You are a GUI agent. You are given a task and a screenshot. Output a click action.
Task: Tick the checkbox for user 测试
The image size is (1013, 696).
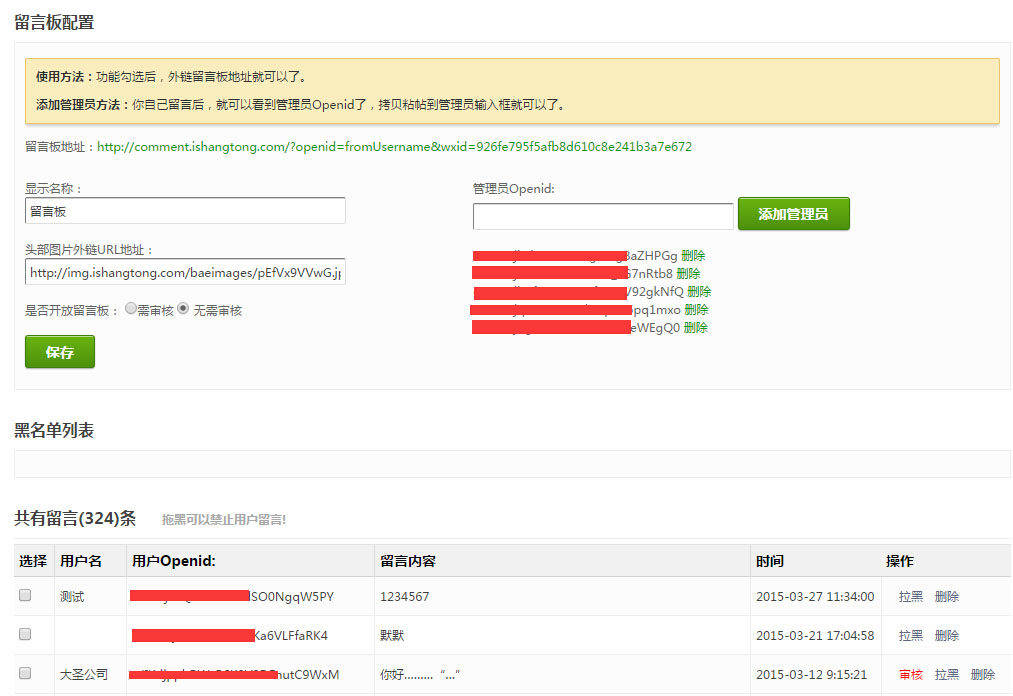pyautogui.click(x=26, y=595)
